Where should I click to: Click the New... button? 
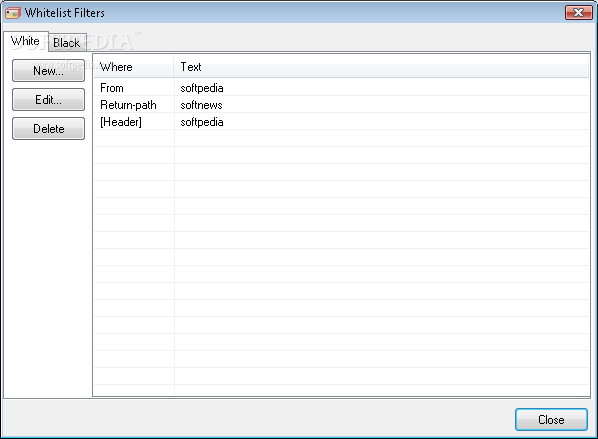(x=48, y=71)
